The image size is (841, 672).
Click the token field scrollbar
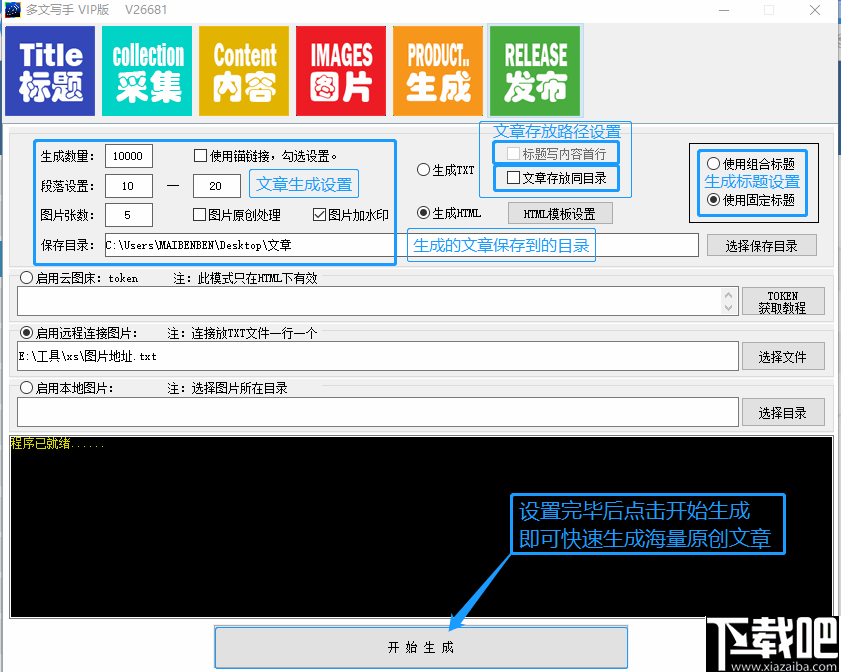(x=729, y=301)
